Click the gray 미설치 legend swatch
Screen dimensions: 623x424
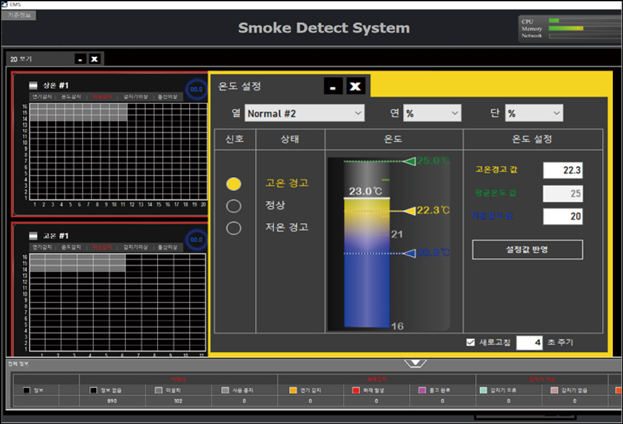(x=159, y=390)
